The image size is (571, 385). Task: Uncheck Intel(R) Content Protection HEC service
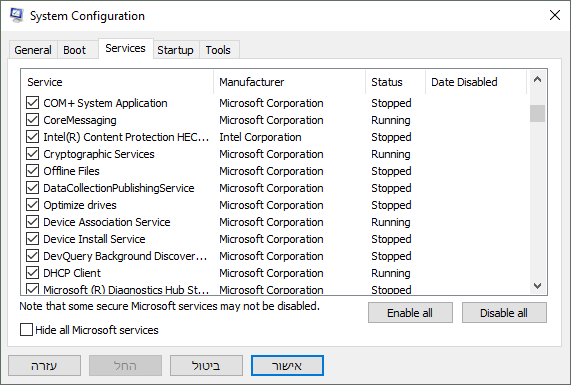click(x=32, y=137)
